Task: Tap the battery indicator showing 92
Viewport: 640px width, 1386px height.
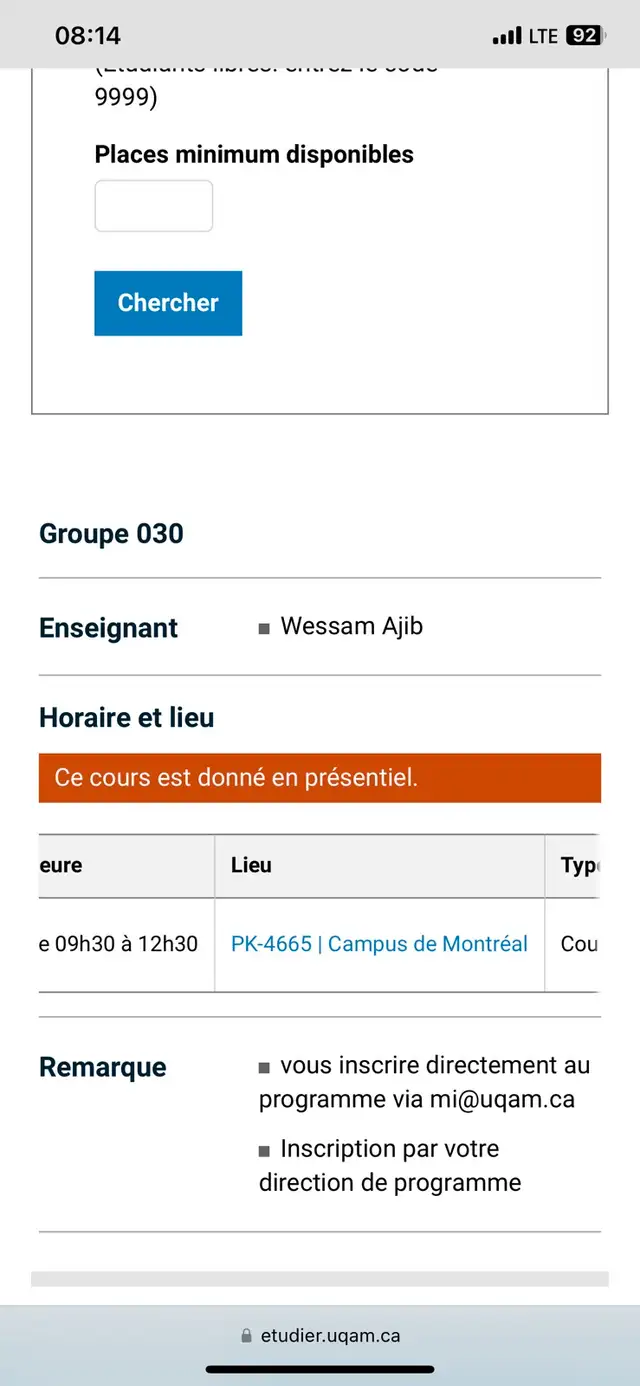Action: [x=583, y=36]
